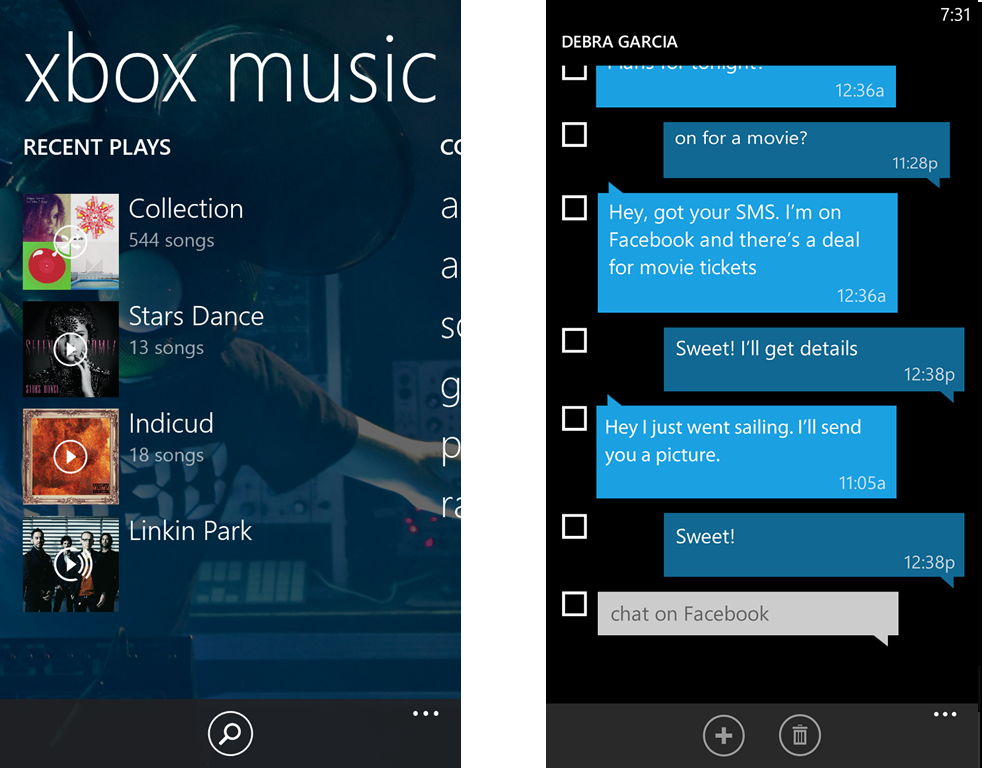Open the more options dots in Xbox Music

[x=425, y=713]
